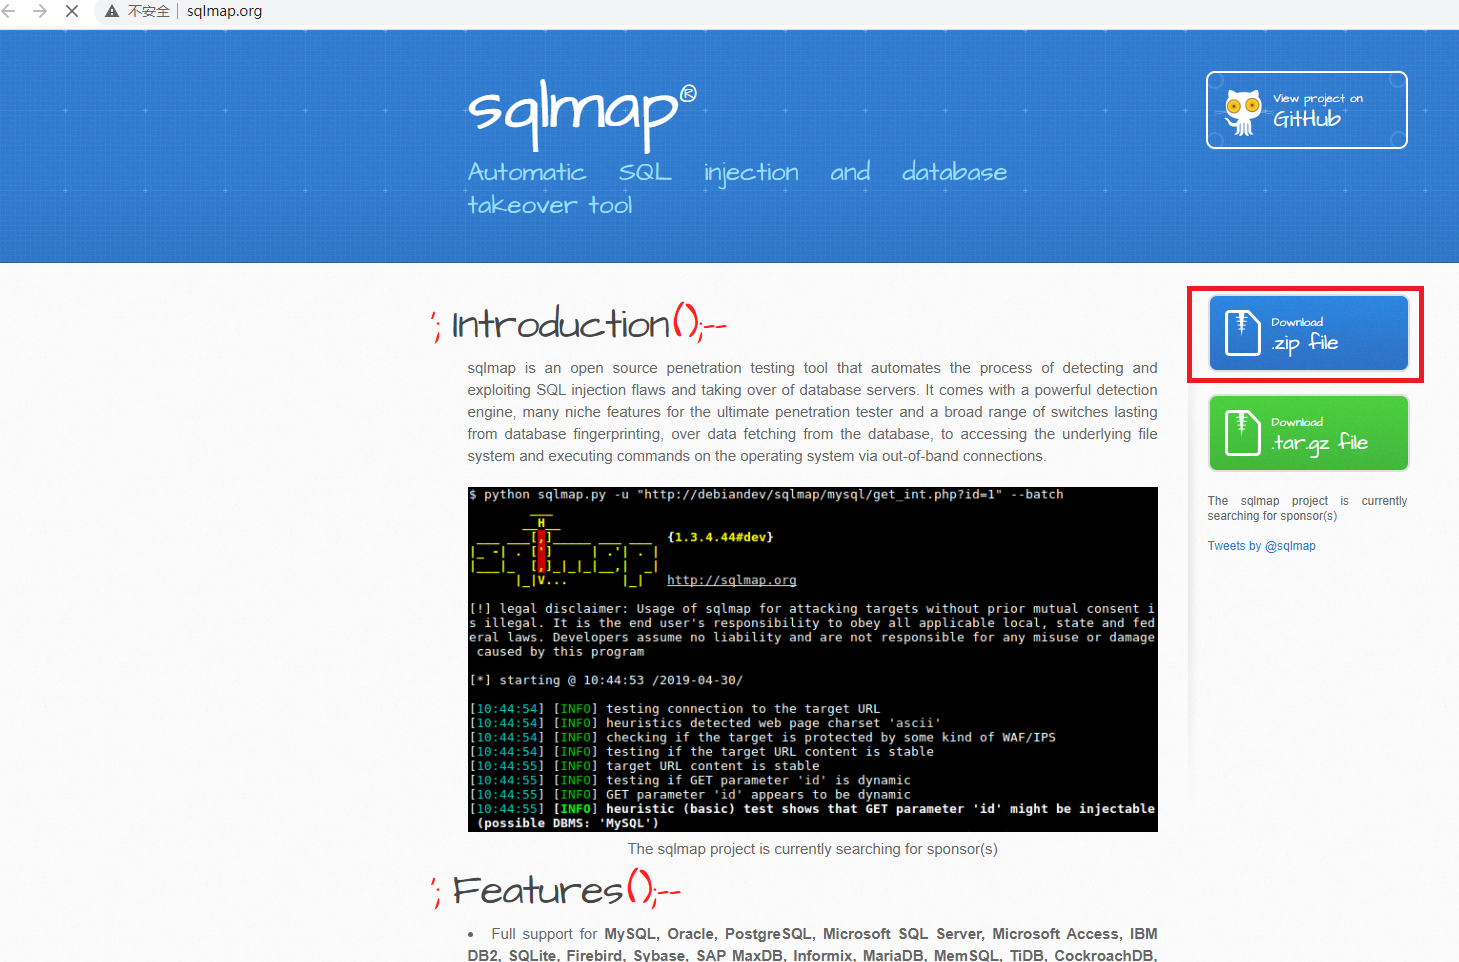Click the http://sqlmap.org link in terminal image
The image size is (1459, 962).
(x=731, y=580)
